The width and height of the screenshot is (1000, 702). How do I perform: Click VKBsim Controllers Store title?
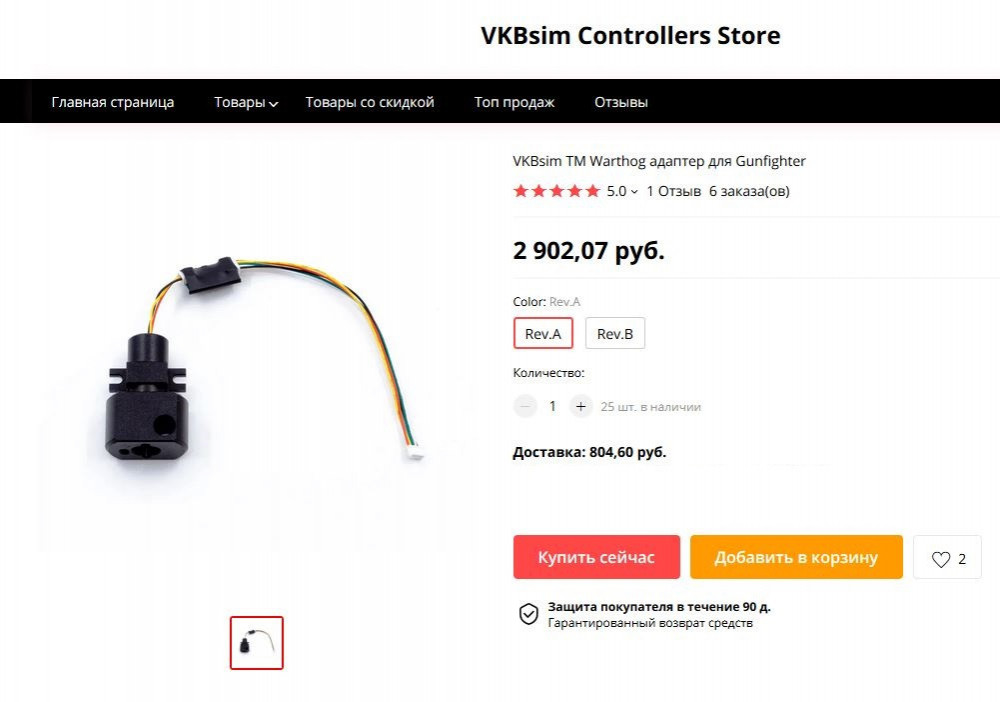coord(630,36)
